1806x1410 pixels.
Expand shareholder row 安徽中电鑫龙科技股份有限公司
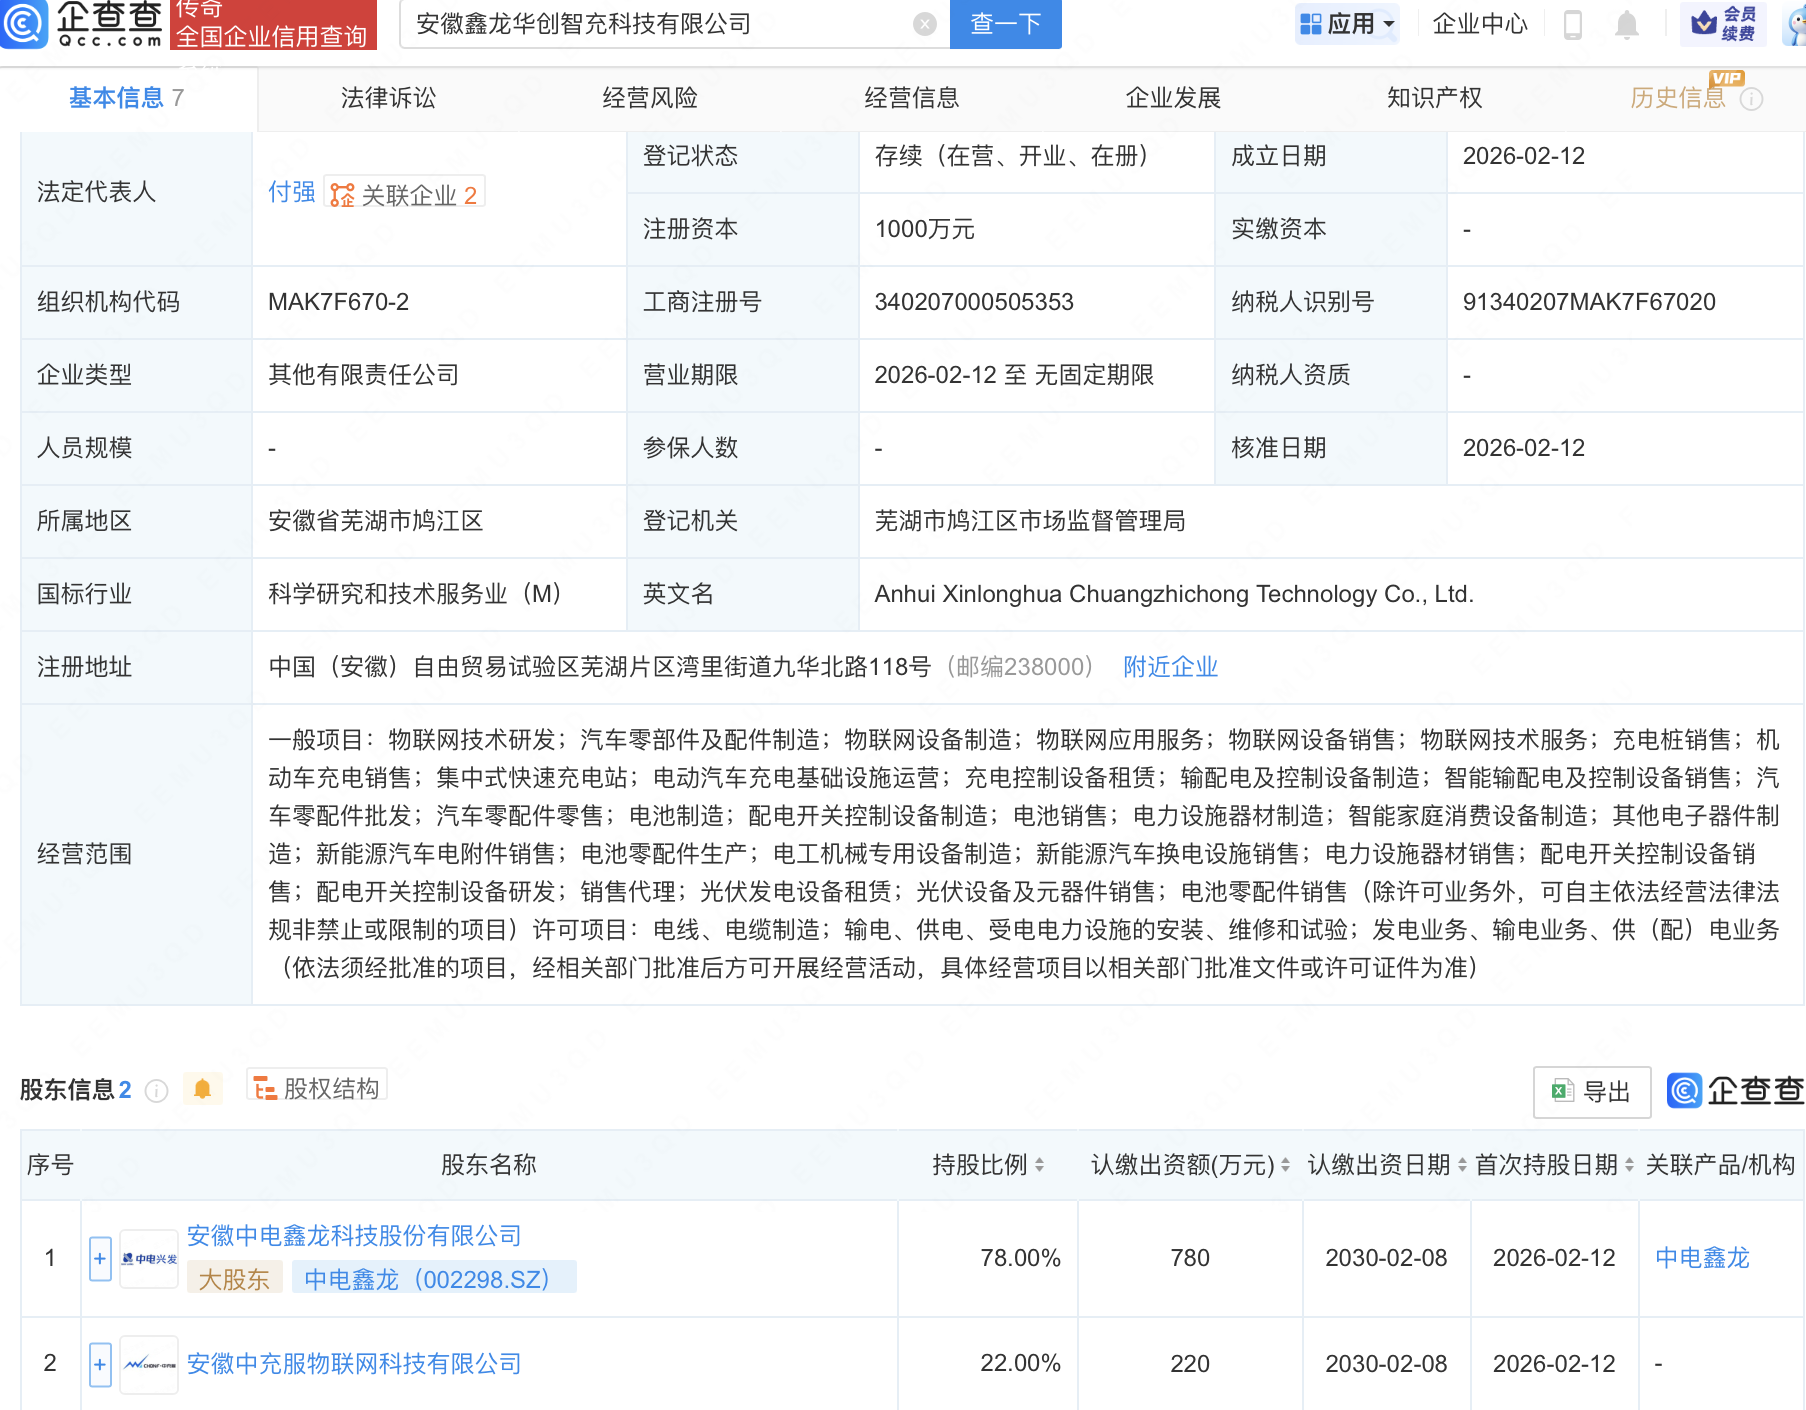99,1258
